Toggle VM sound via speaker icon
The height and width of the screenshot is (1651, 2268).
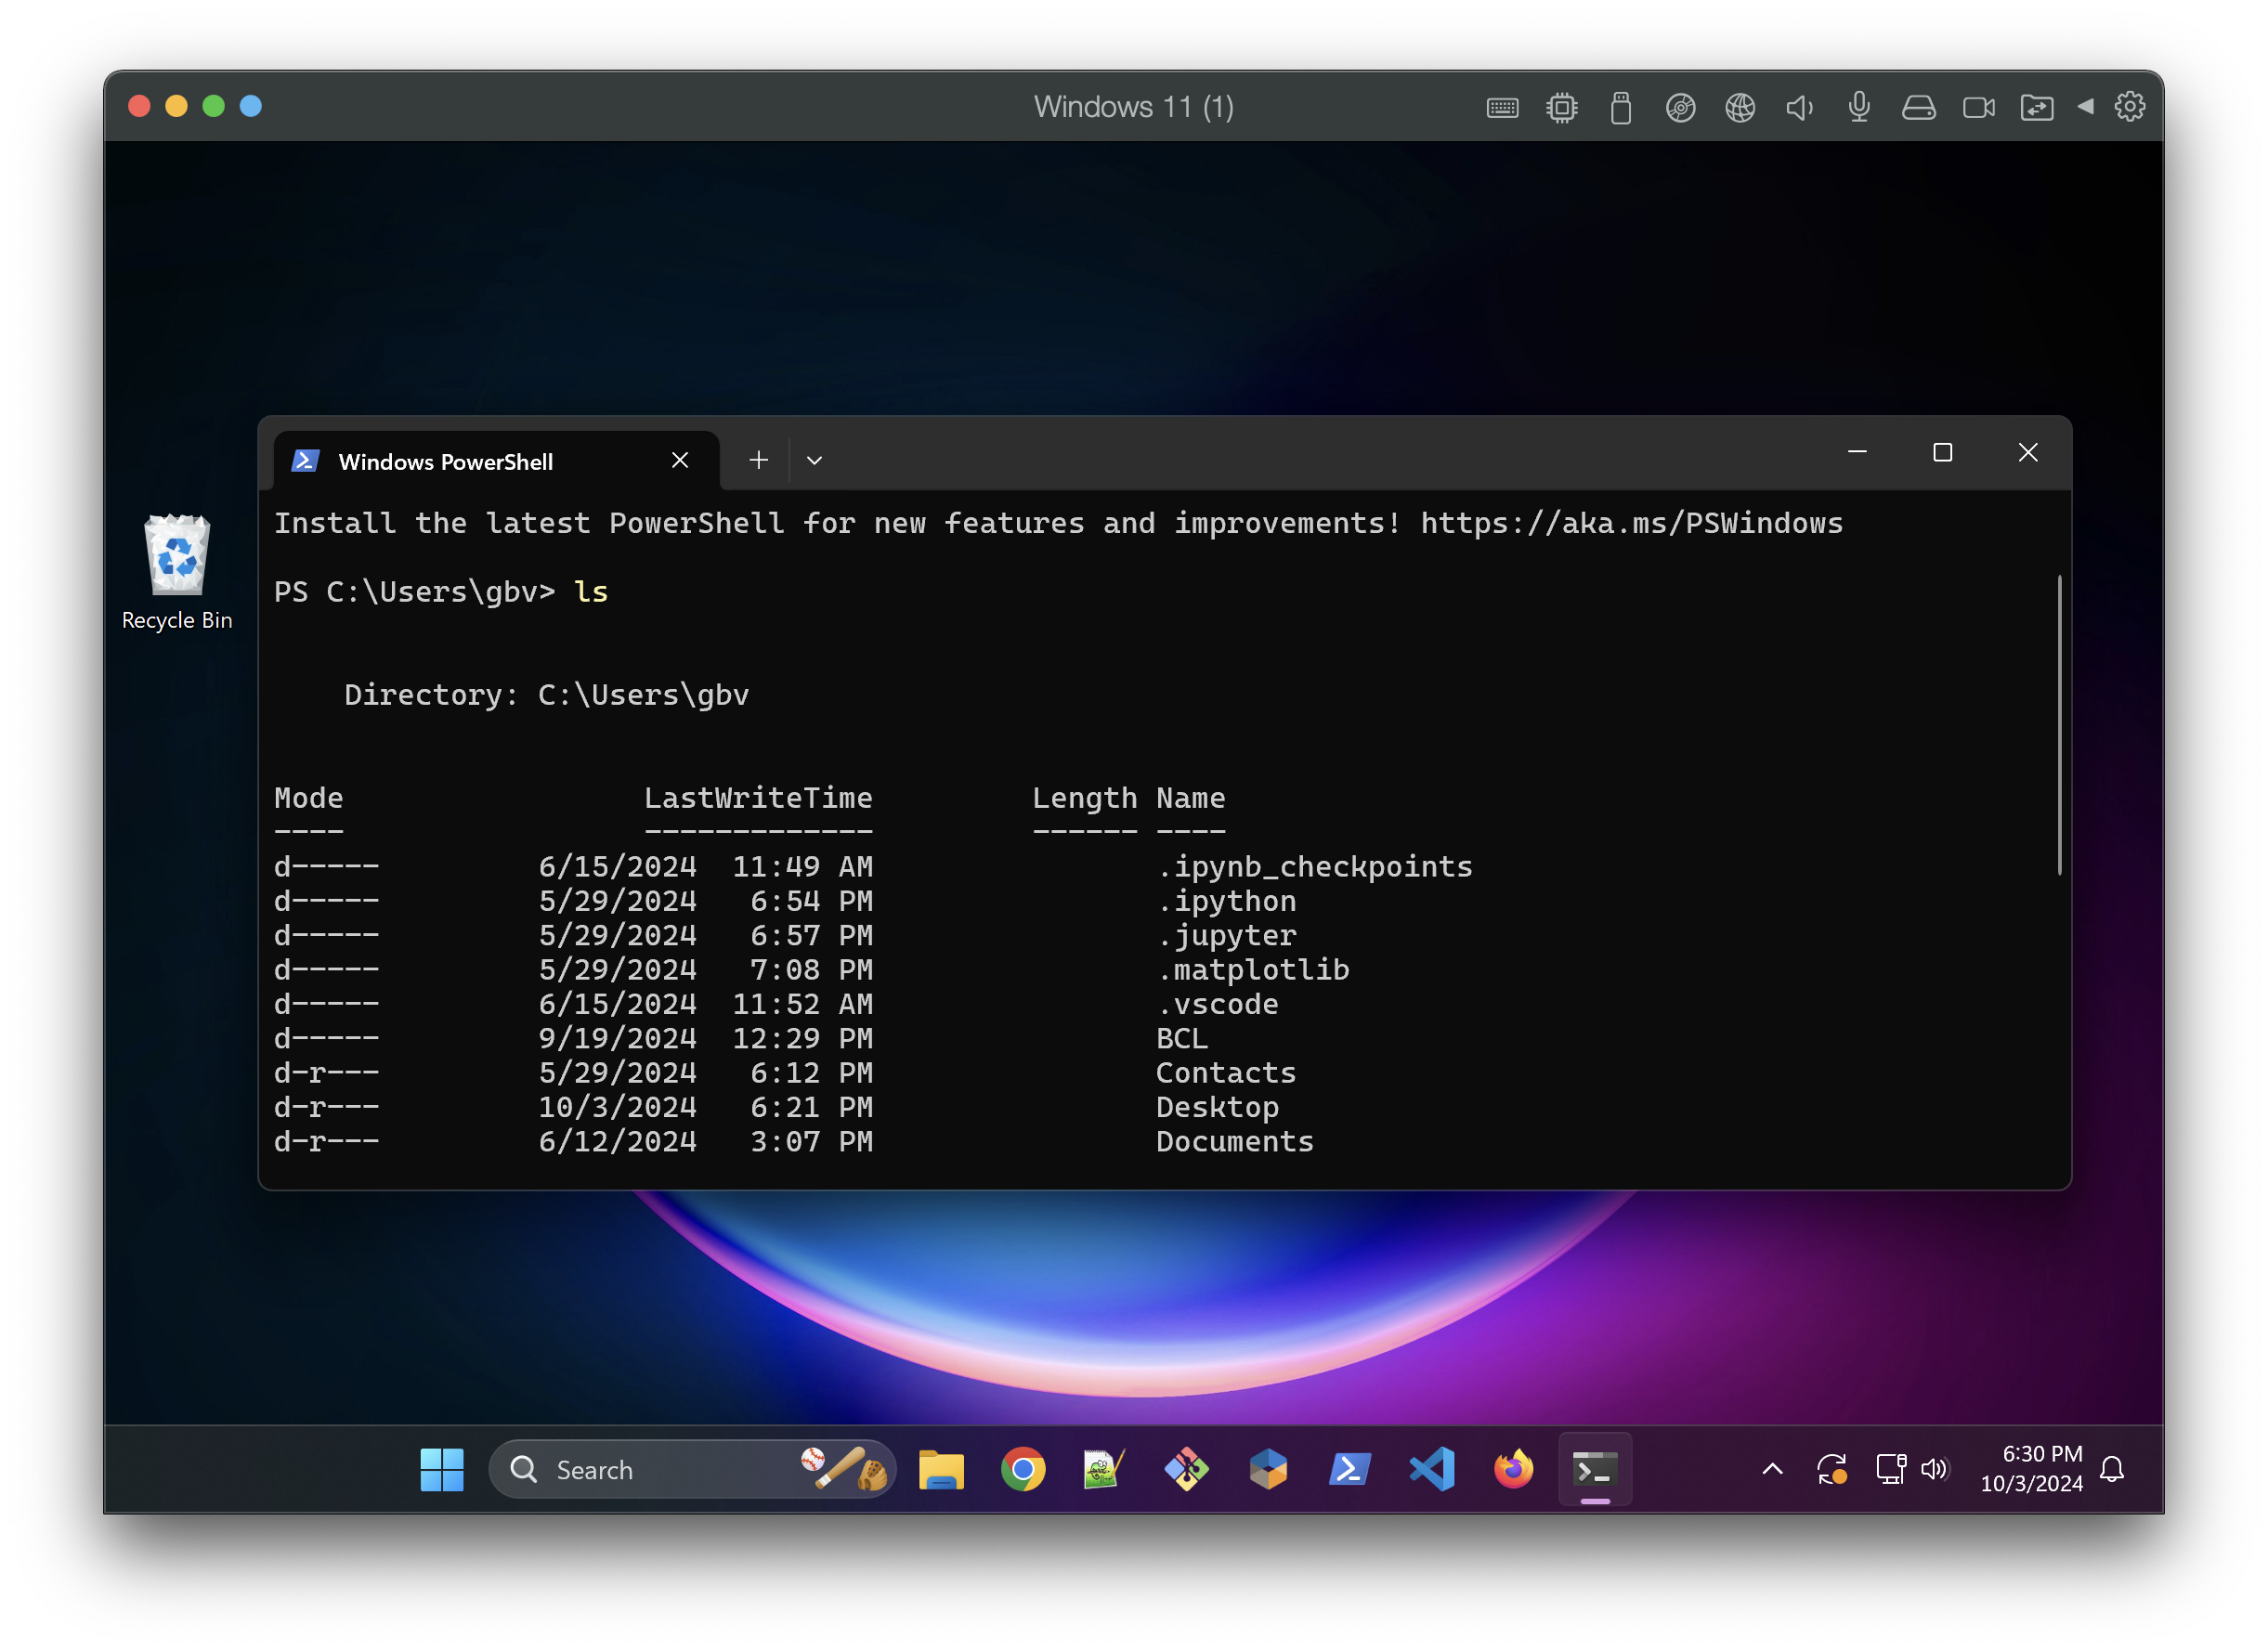1799,108
